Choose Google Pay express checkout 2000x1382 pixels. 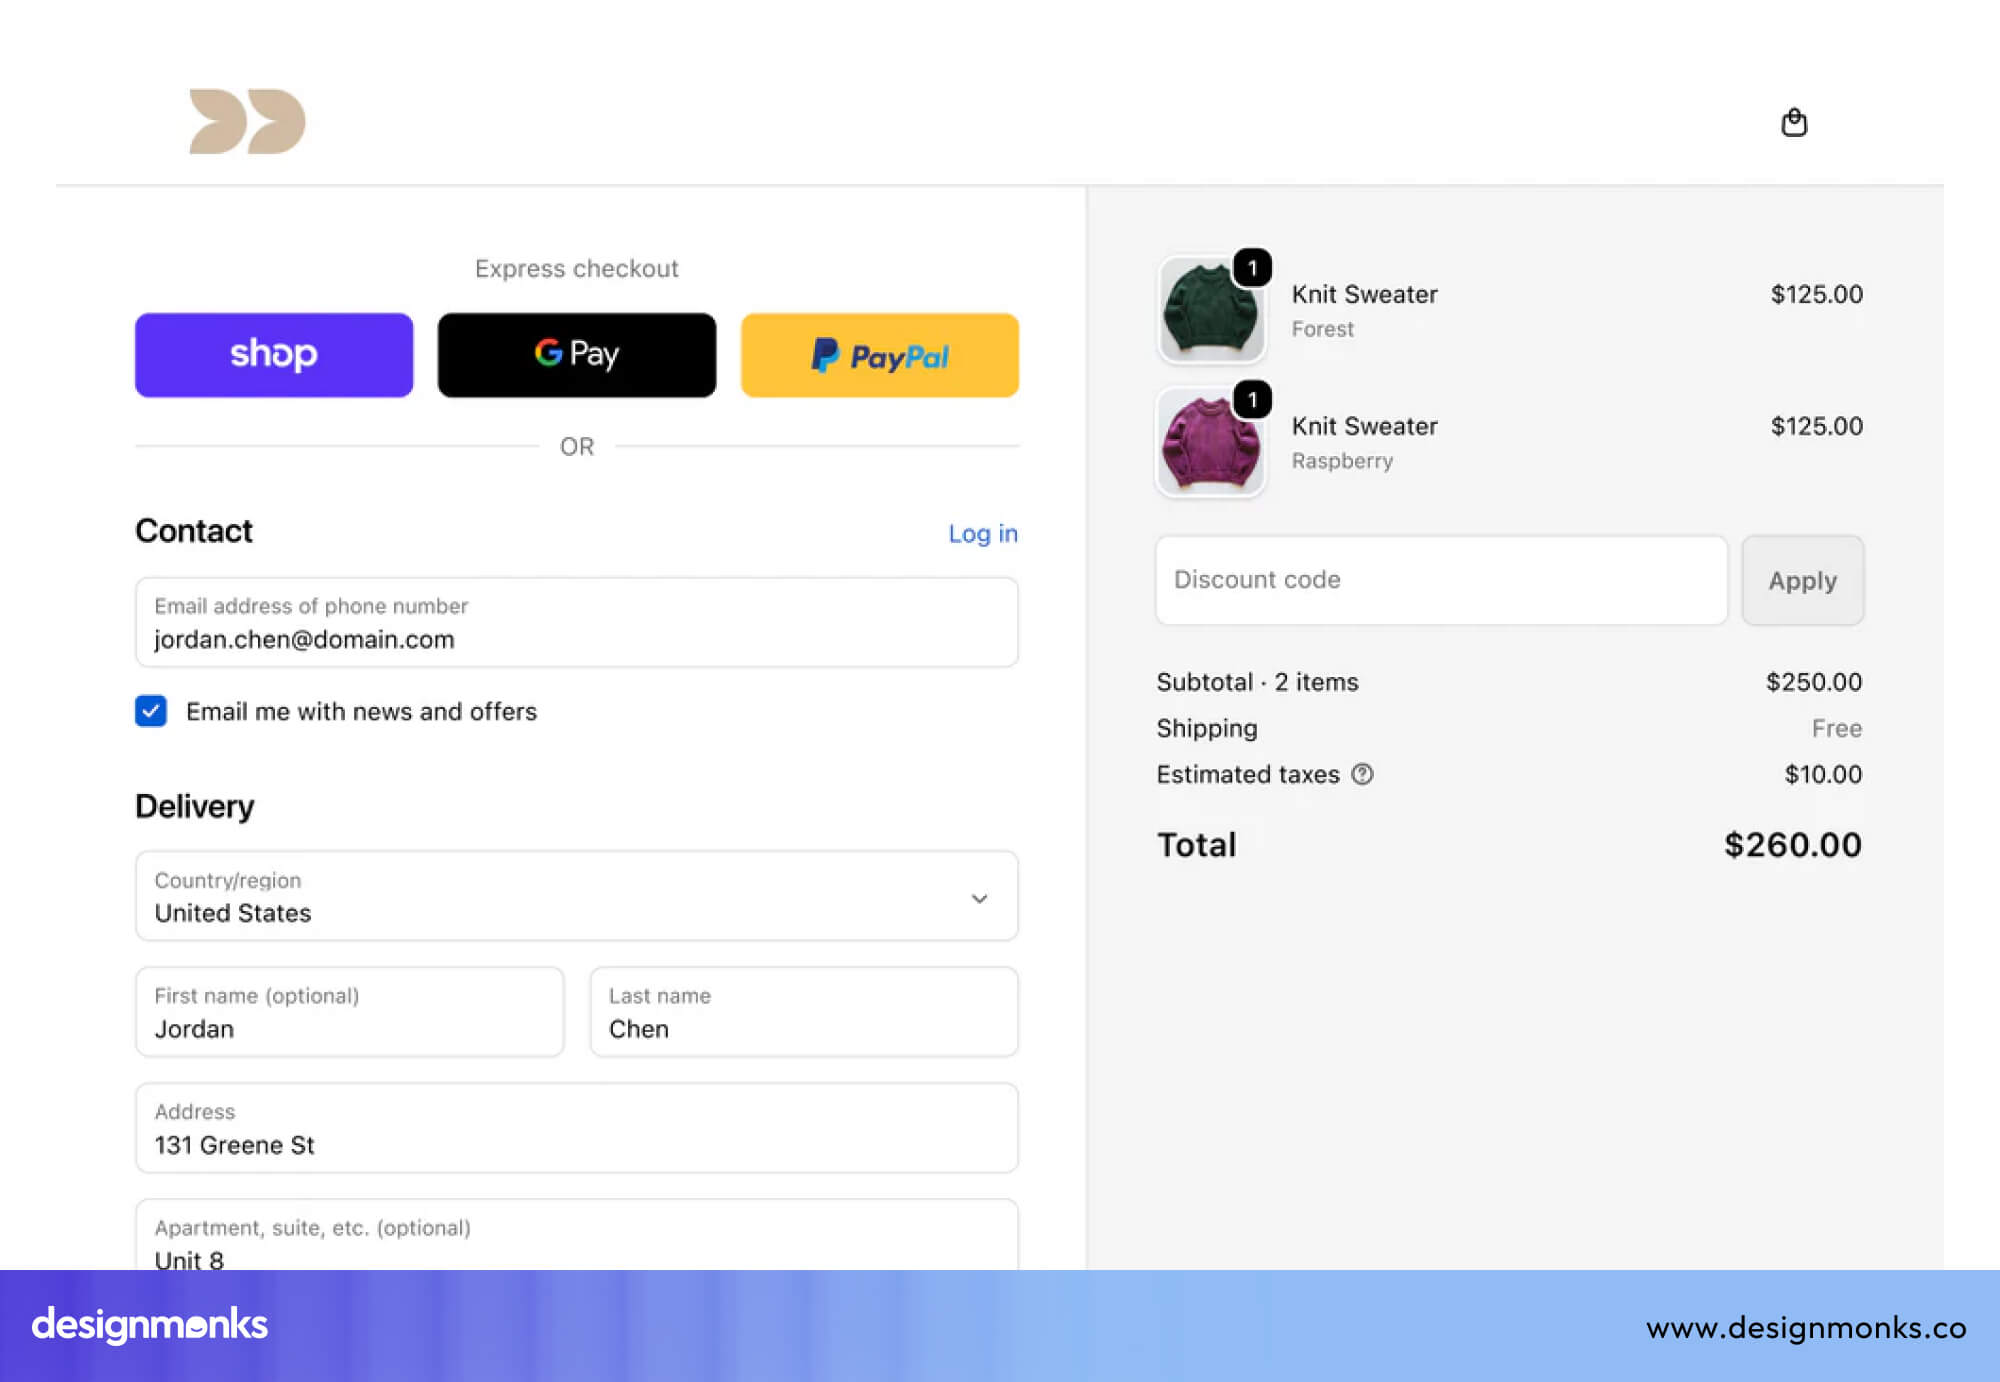tap(577, 355)
